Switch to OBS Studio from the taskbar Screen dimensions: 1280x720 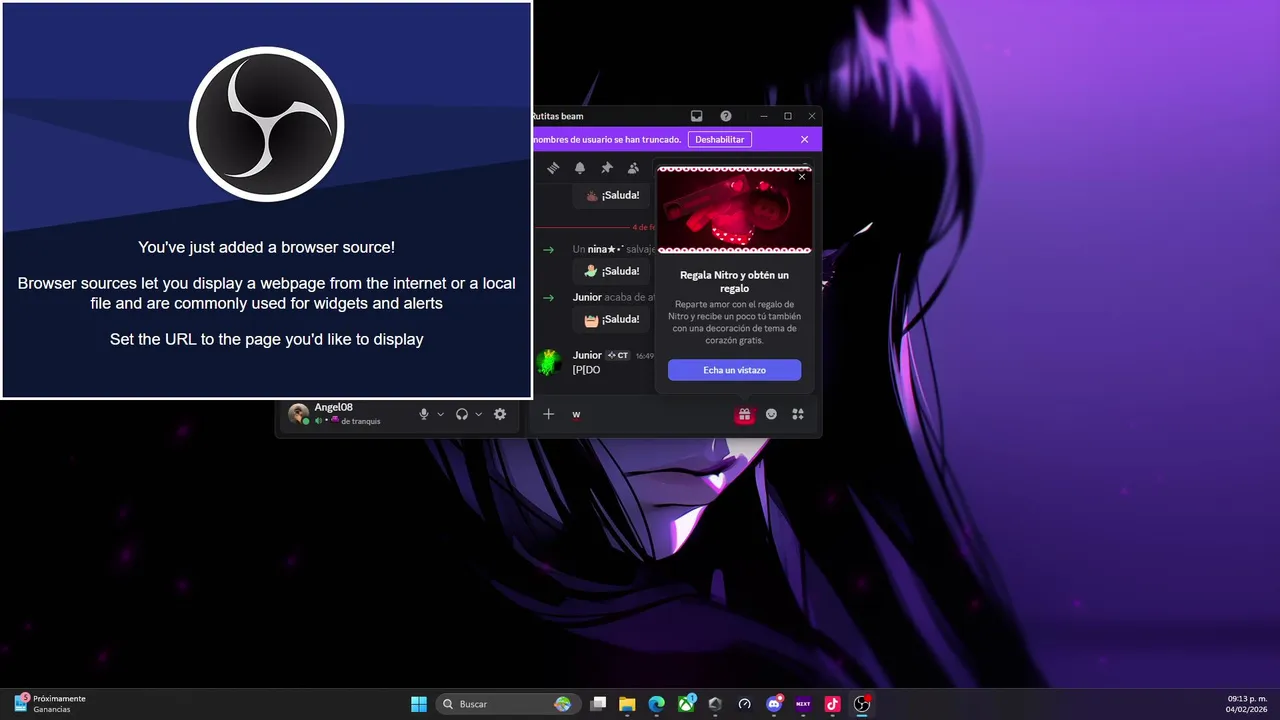[x=862, y=704]
